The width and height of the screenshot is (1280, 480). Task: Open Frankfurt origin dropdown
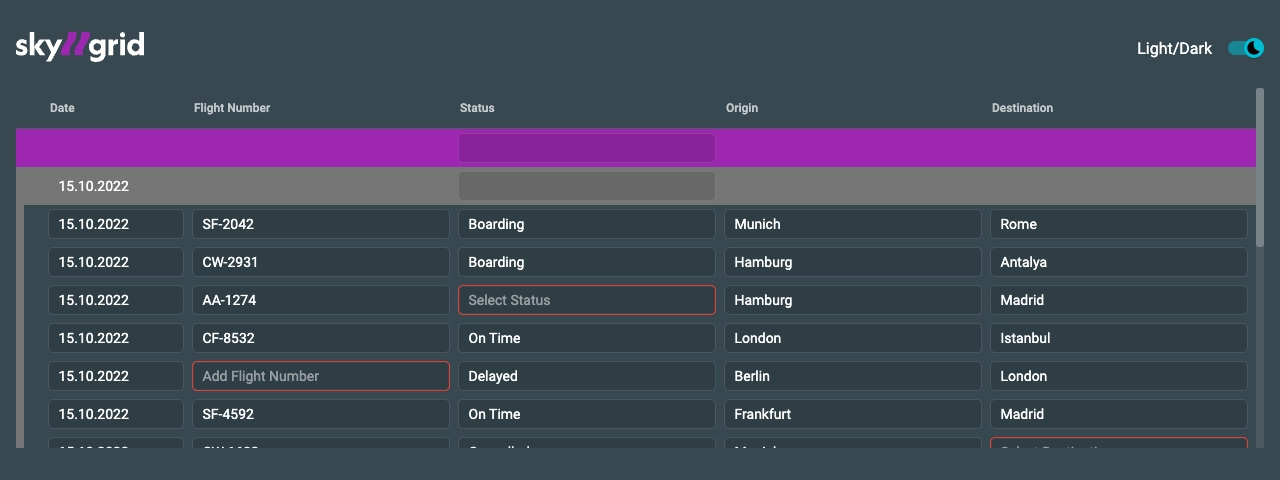pyautogui.click(x=853, y=414)
